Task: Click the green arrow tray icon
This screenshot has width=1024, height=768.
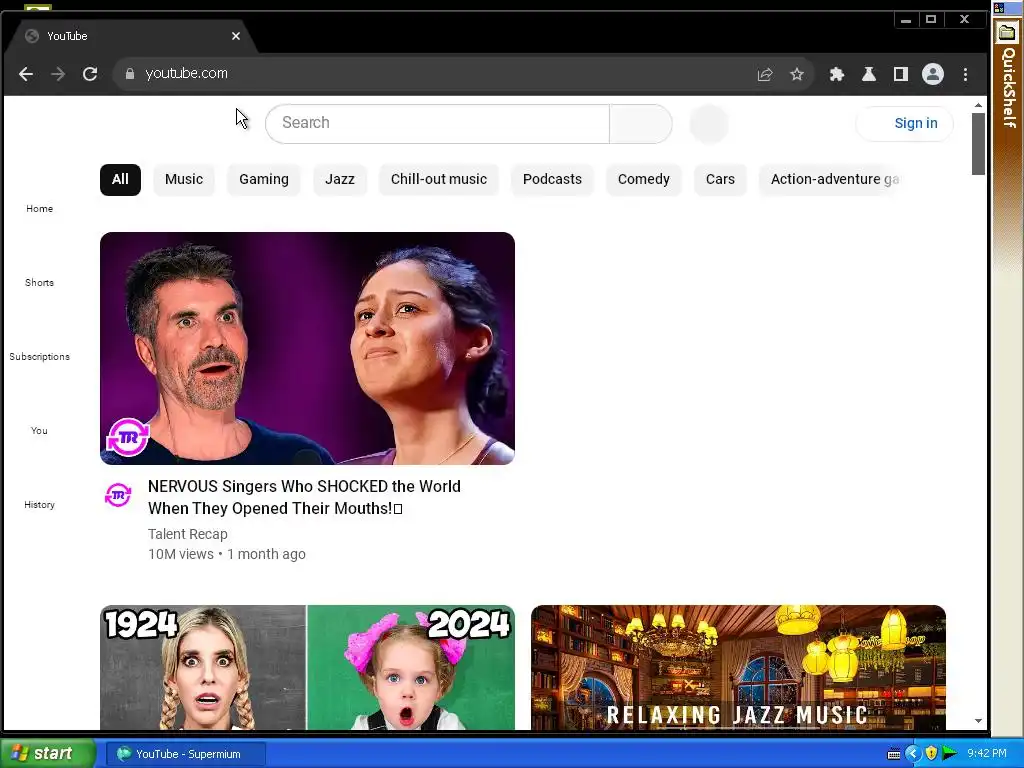Action: tap(950, 754)
